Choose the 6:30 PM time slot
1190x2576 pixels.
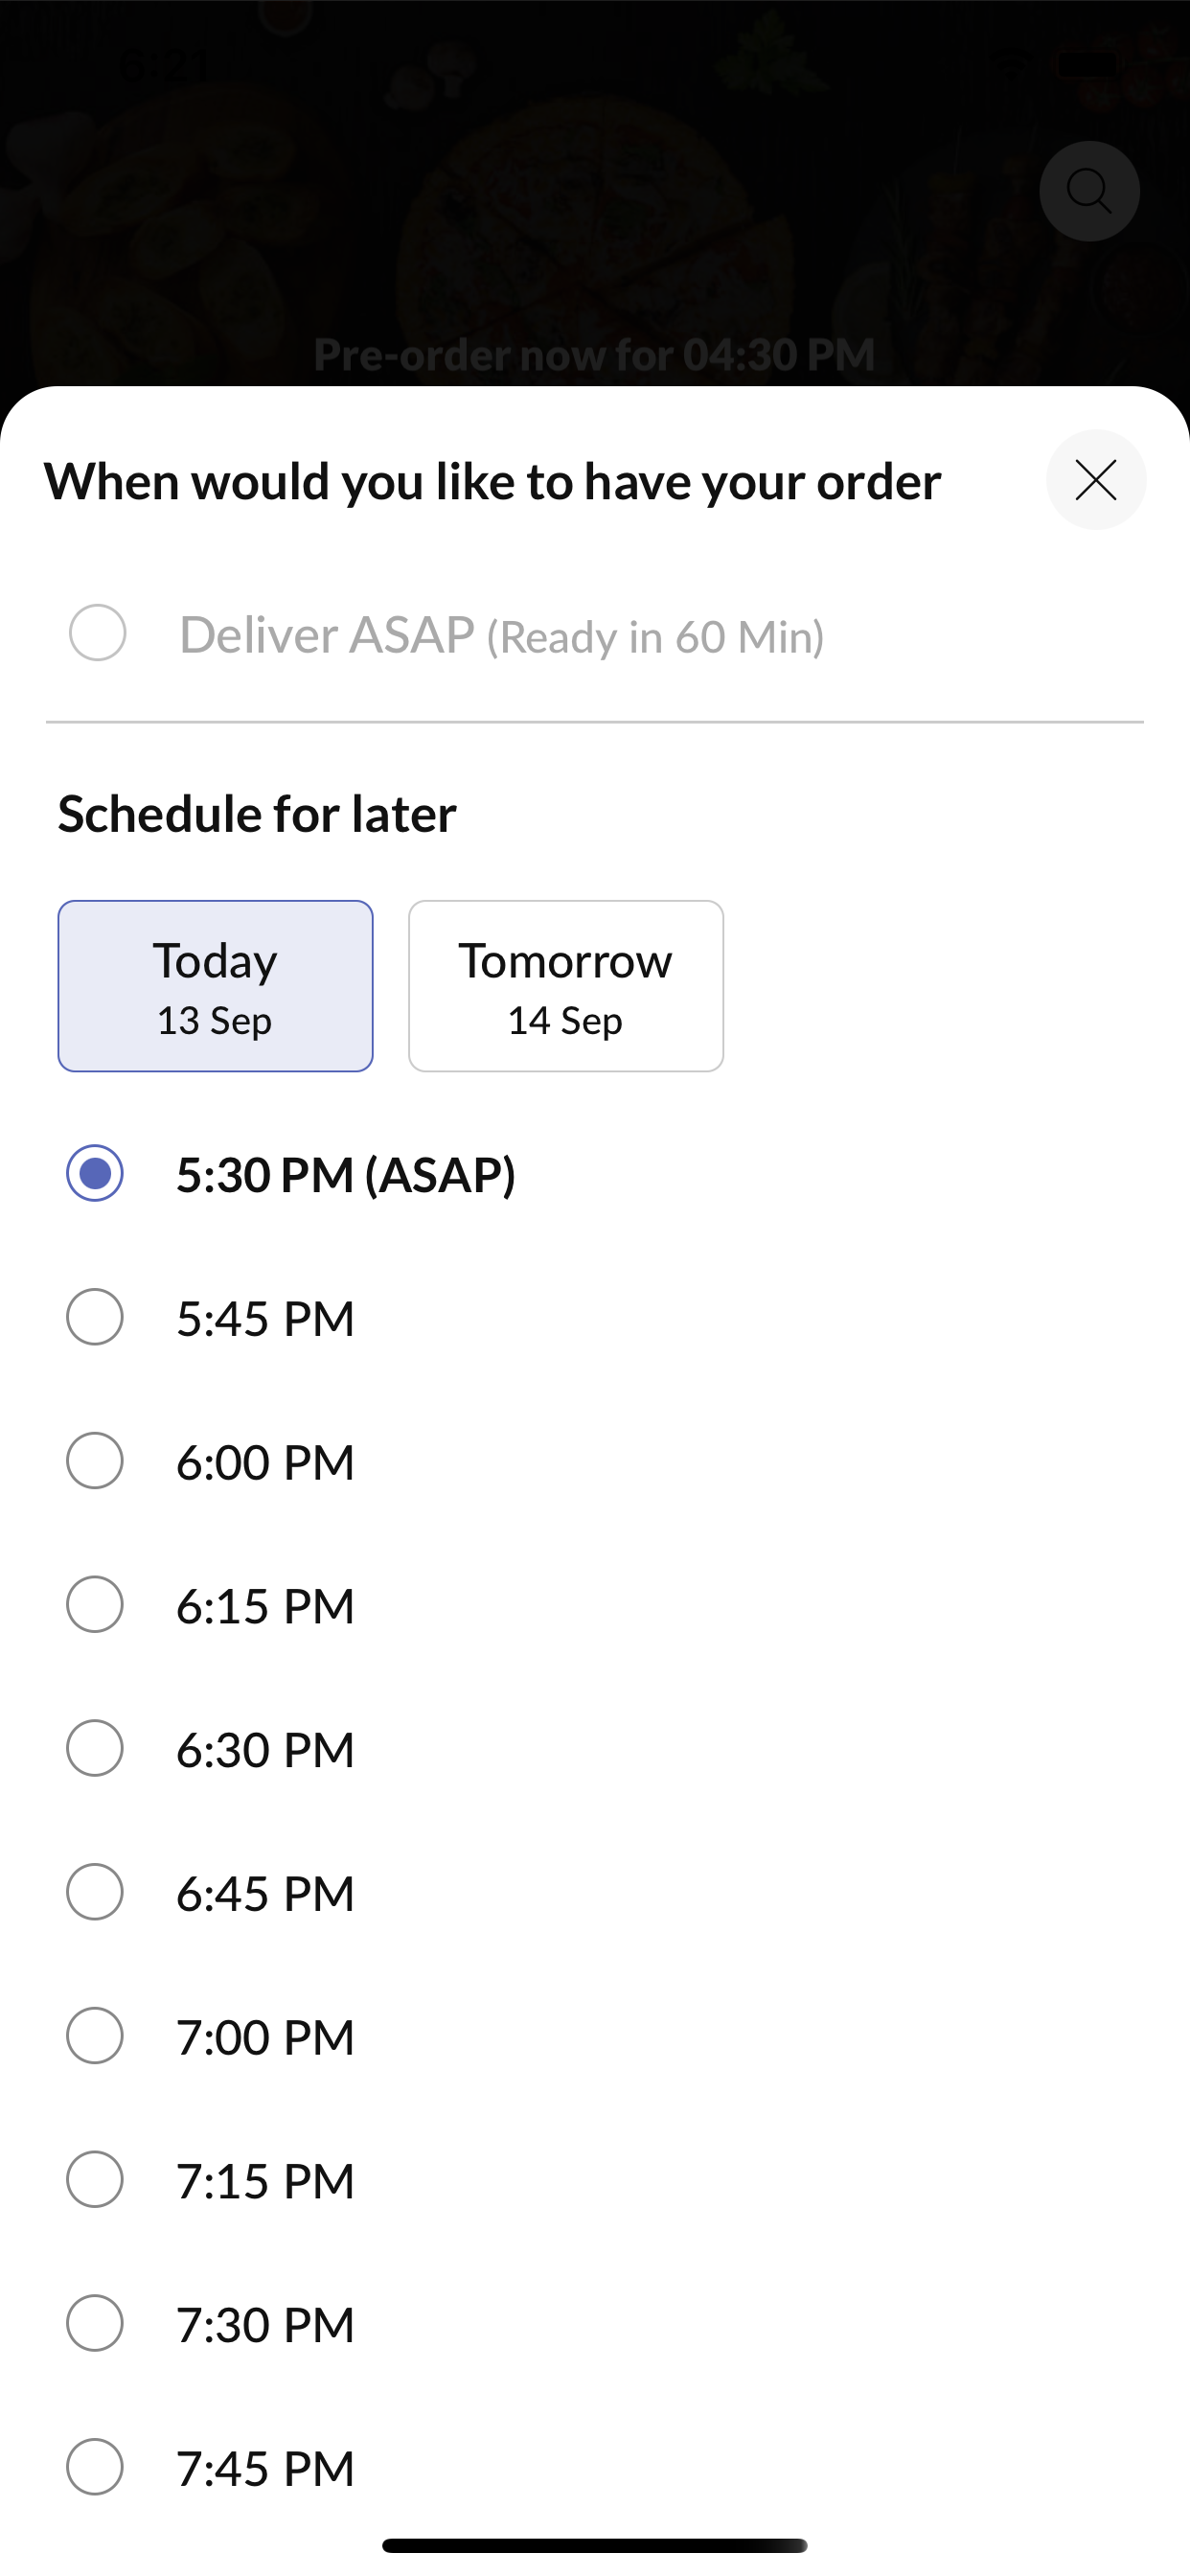point(95,1748)
